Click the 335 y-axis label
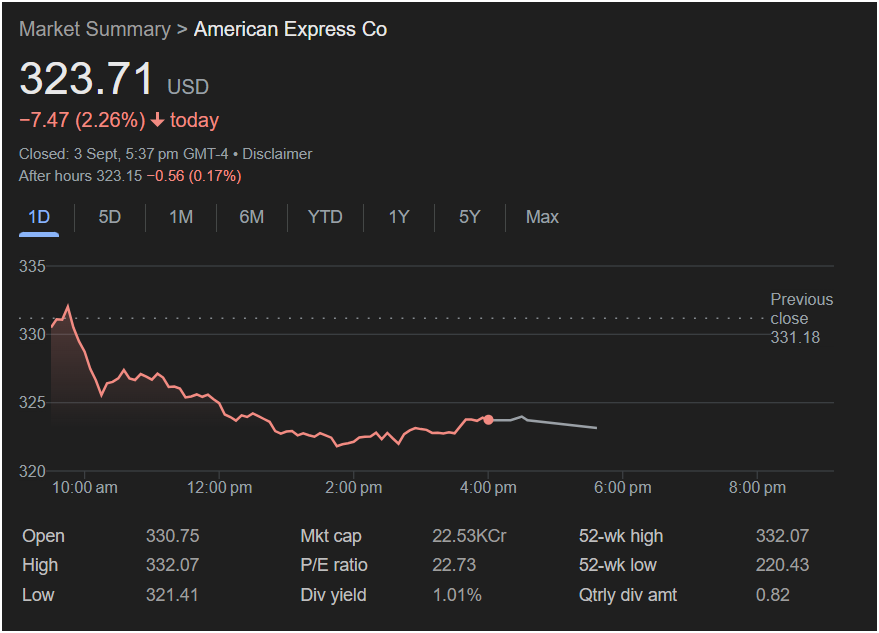 point(32,266)
